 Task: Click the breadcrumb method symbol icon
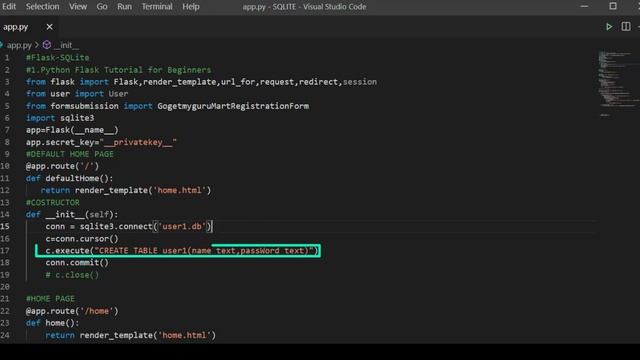pos(47,45)
